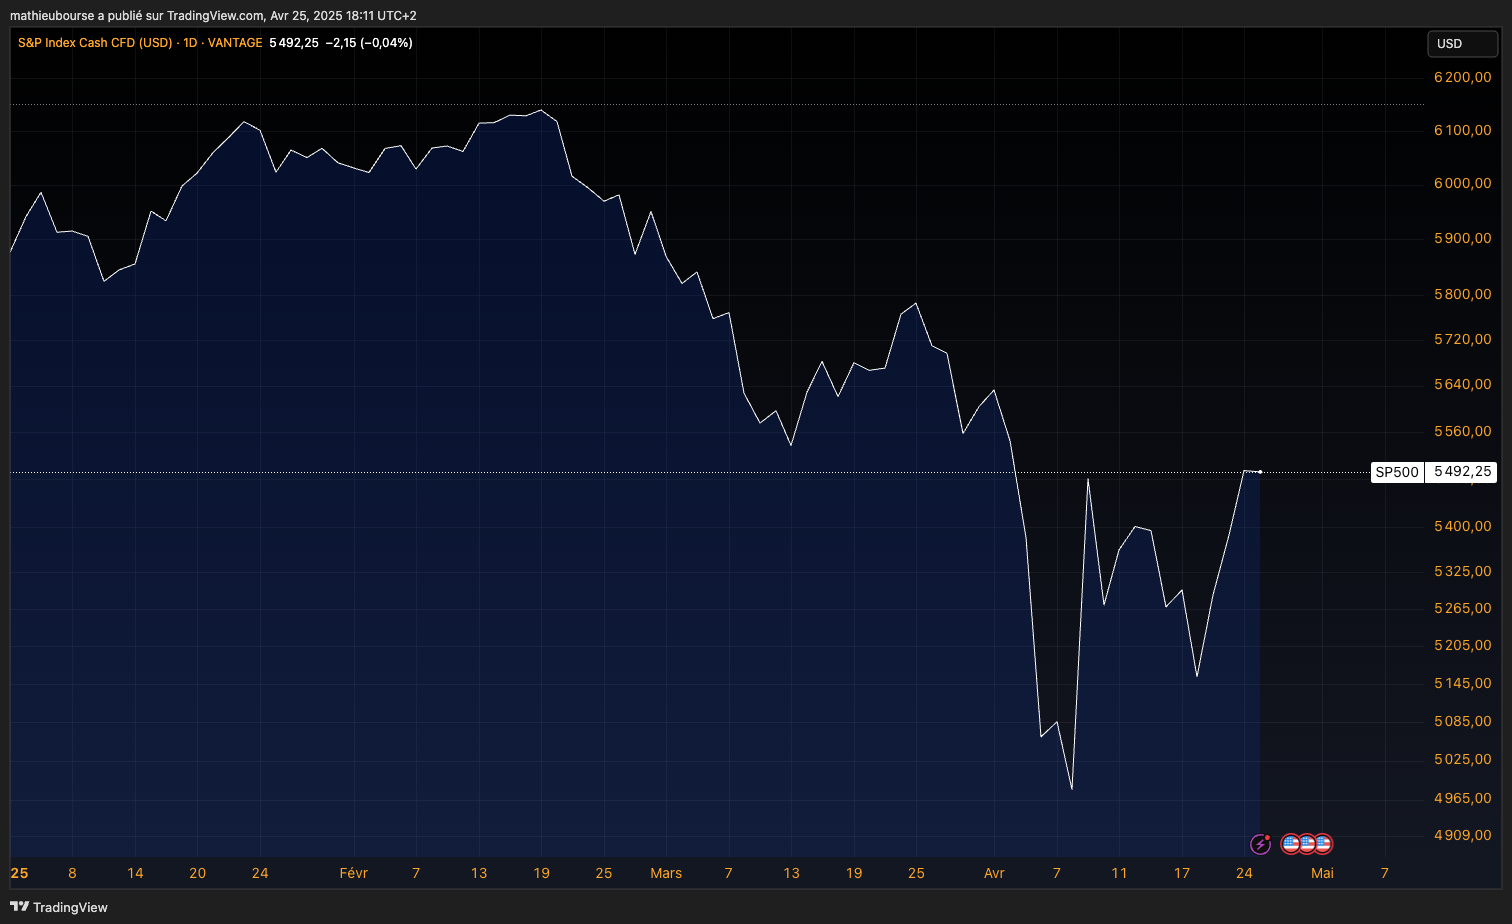
Task: Click the 5 025,00 price axis label
Action: click(x=1462, y=759)
